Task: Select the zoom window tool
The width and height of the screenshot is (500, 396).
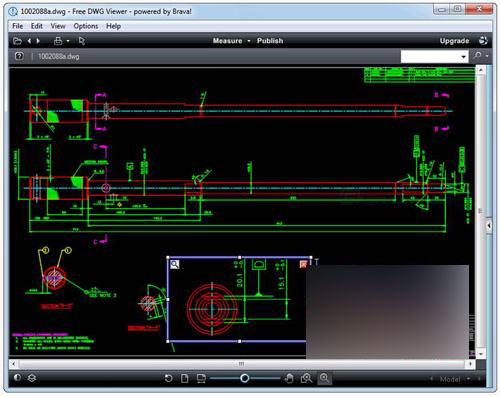Action: 306,378
